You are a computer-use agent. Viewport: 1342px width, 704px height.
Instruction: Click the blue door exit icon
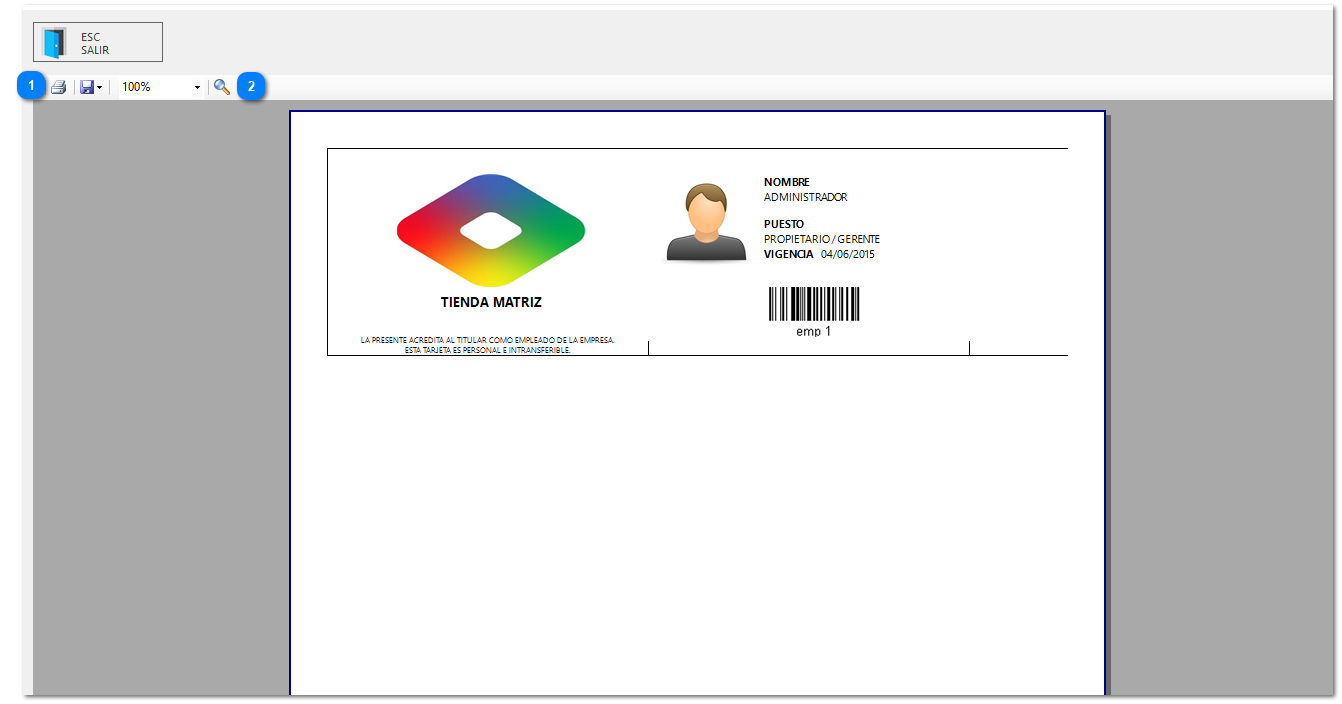54,43
